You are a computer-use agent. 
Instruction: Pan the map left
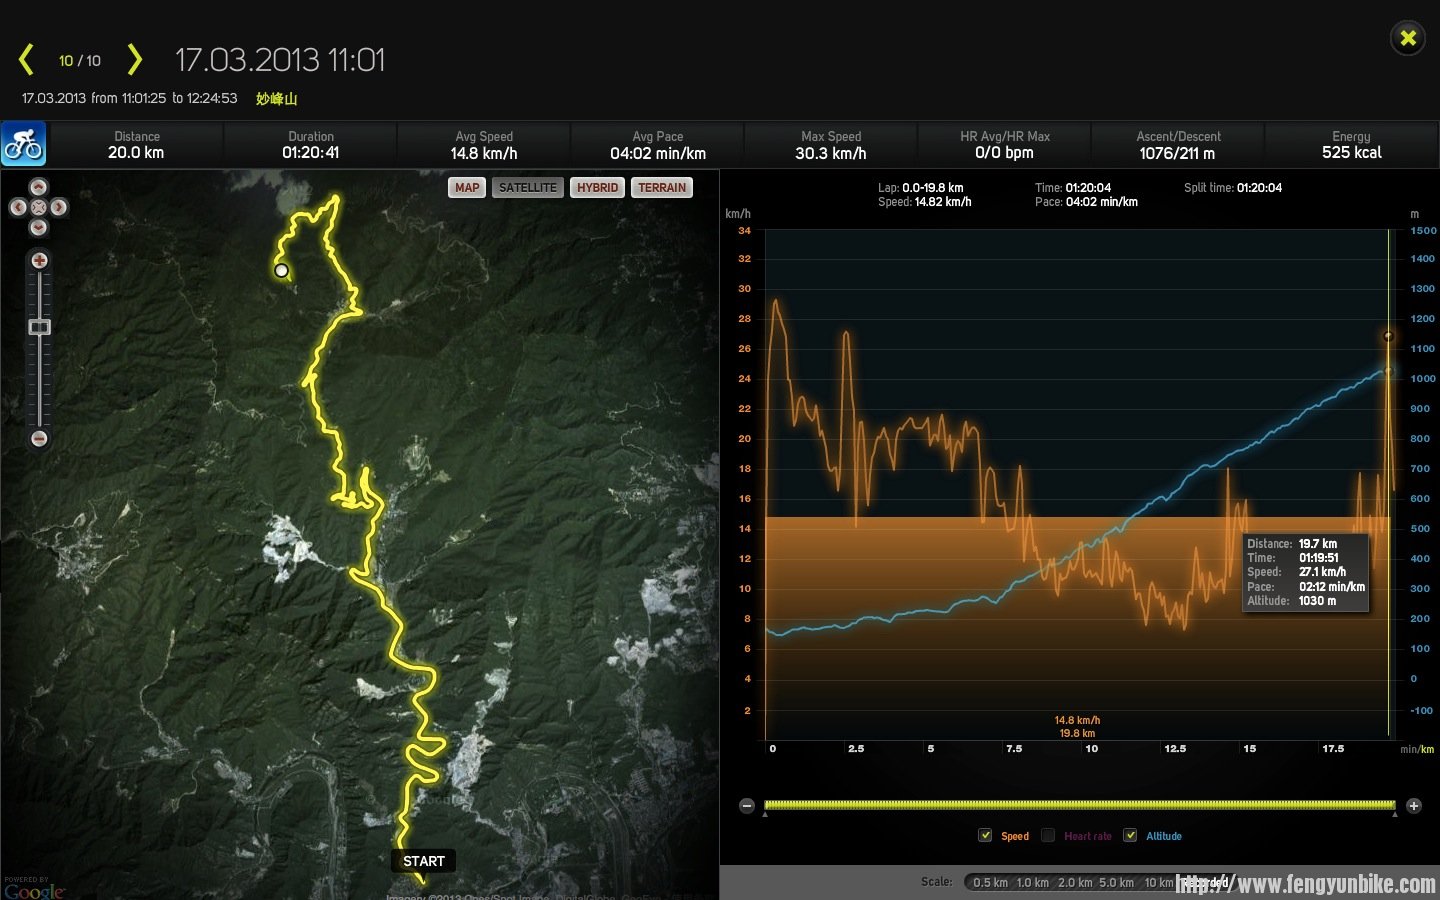[18, 207]
